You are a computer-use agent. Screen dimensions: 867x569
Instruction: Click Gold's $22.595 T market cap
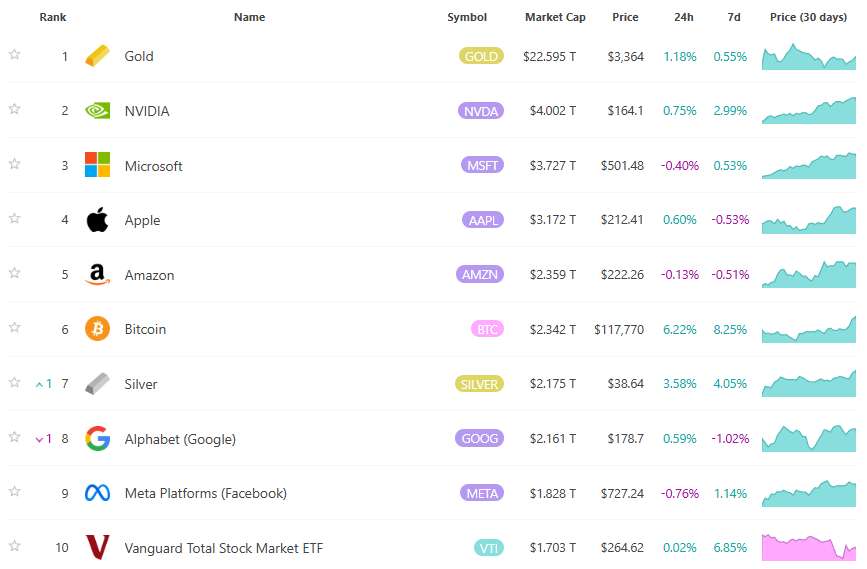pos(549,56)
